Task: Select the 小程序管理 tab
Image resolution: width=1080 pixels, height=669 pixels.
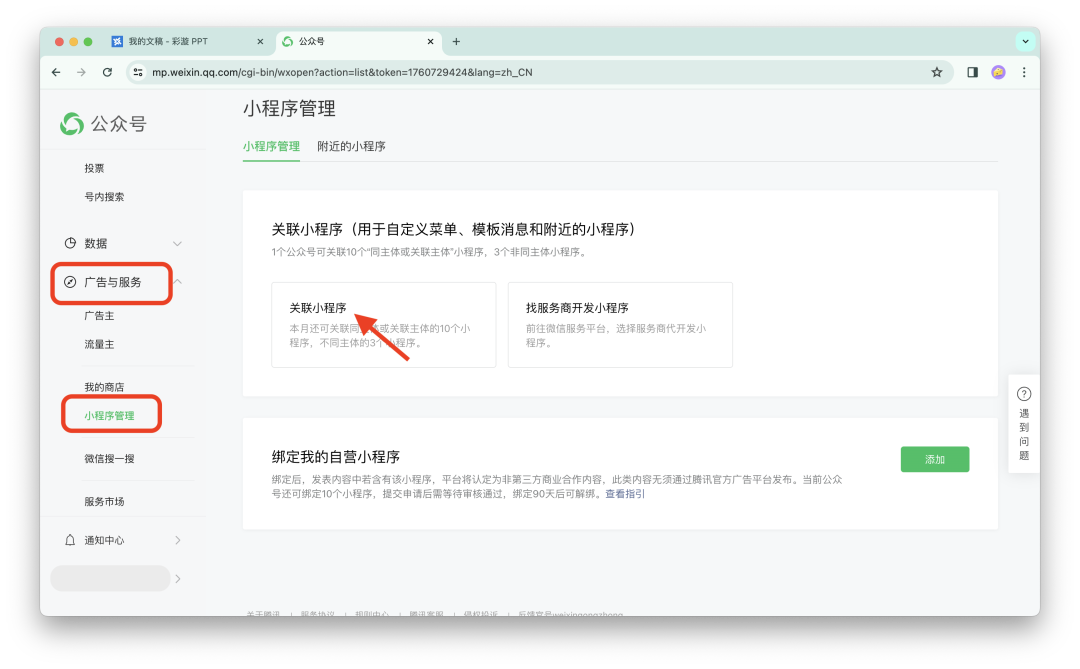Action: coord(271,146)
